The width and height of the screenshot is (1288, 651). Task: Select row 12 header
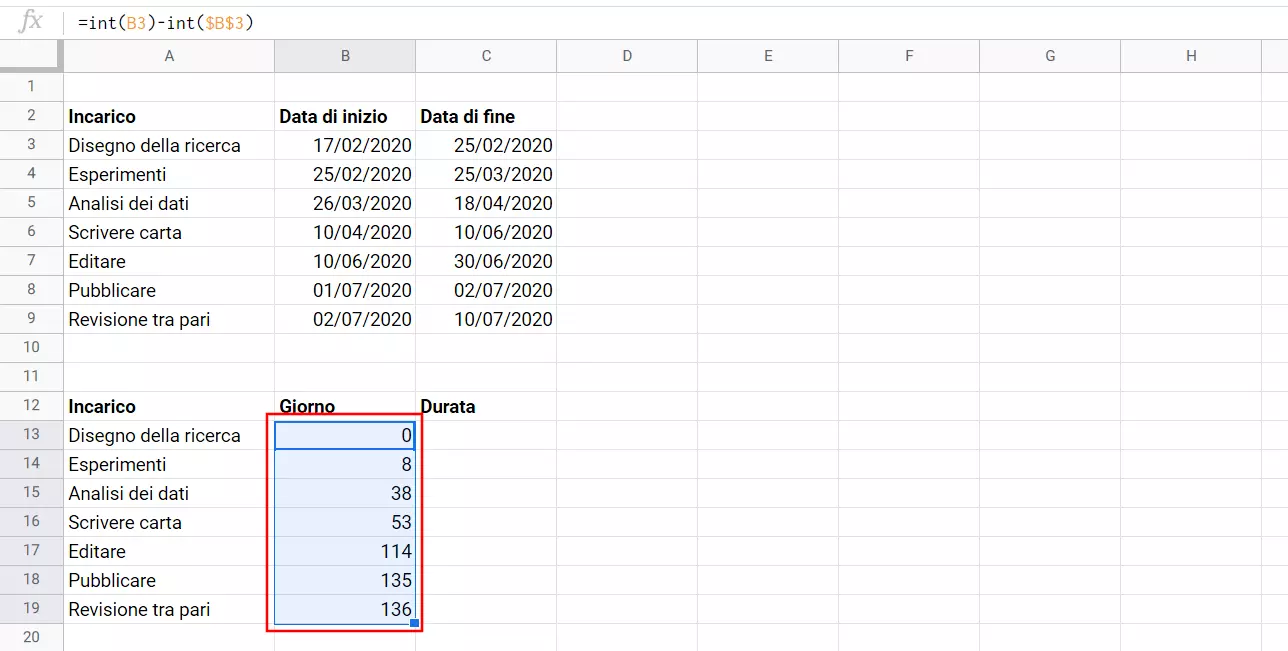point(31,406)
